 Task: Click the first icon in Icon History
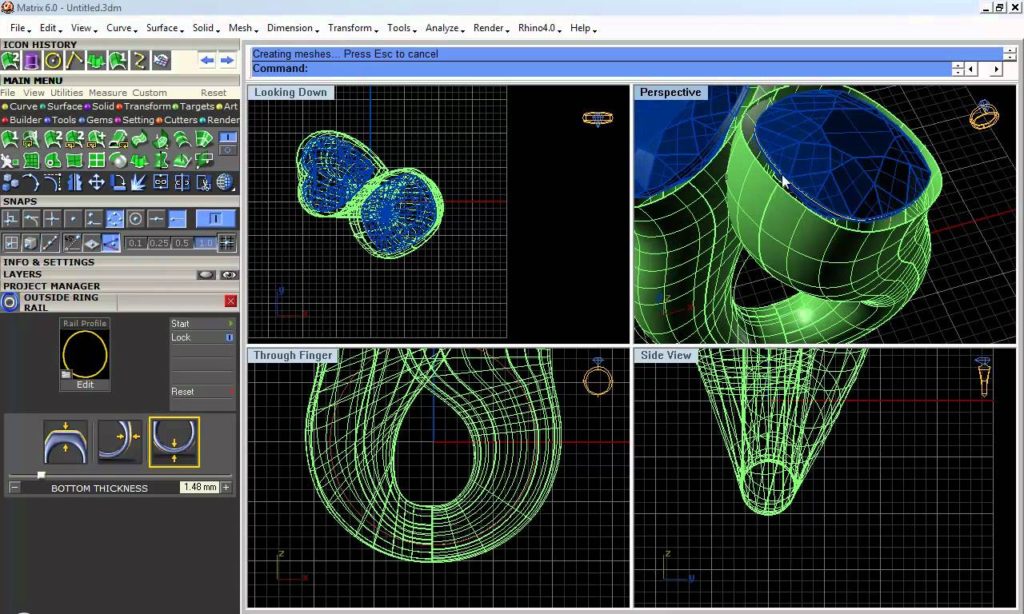coord(12,61)
